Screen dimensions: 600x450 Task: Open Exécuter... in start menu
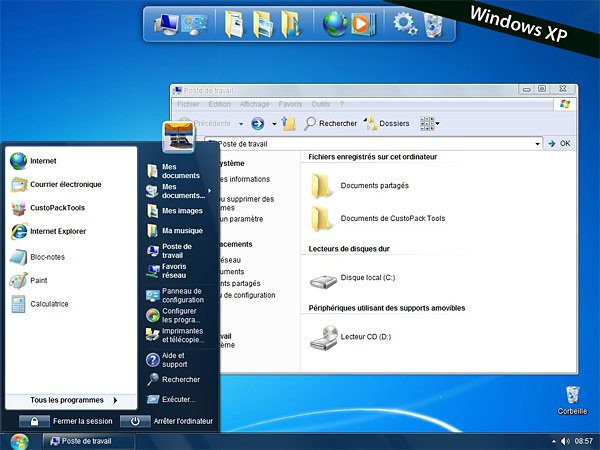[x=178, y=399]
